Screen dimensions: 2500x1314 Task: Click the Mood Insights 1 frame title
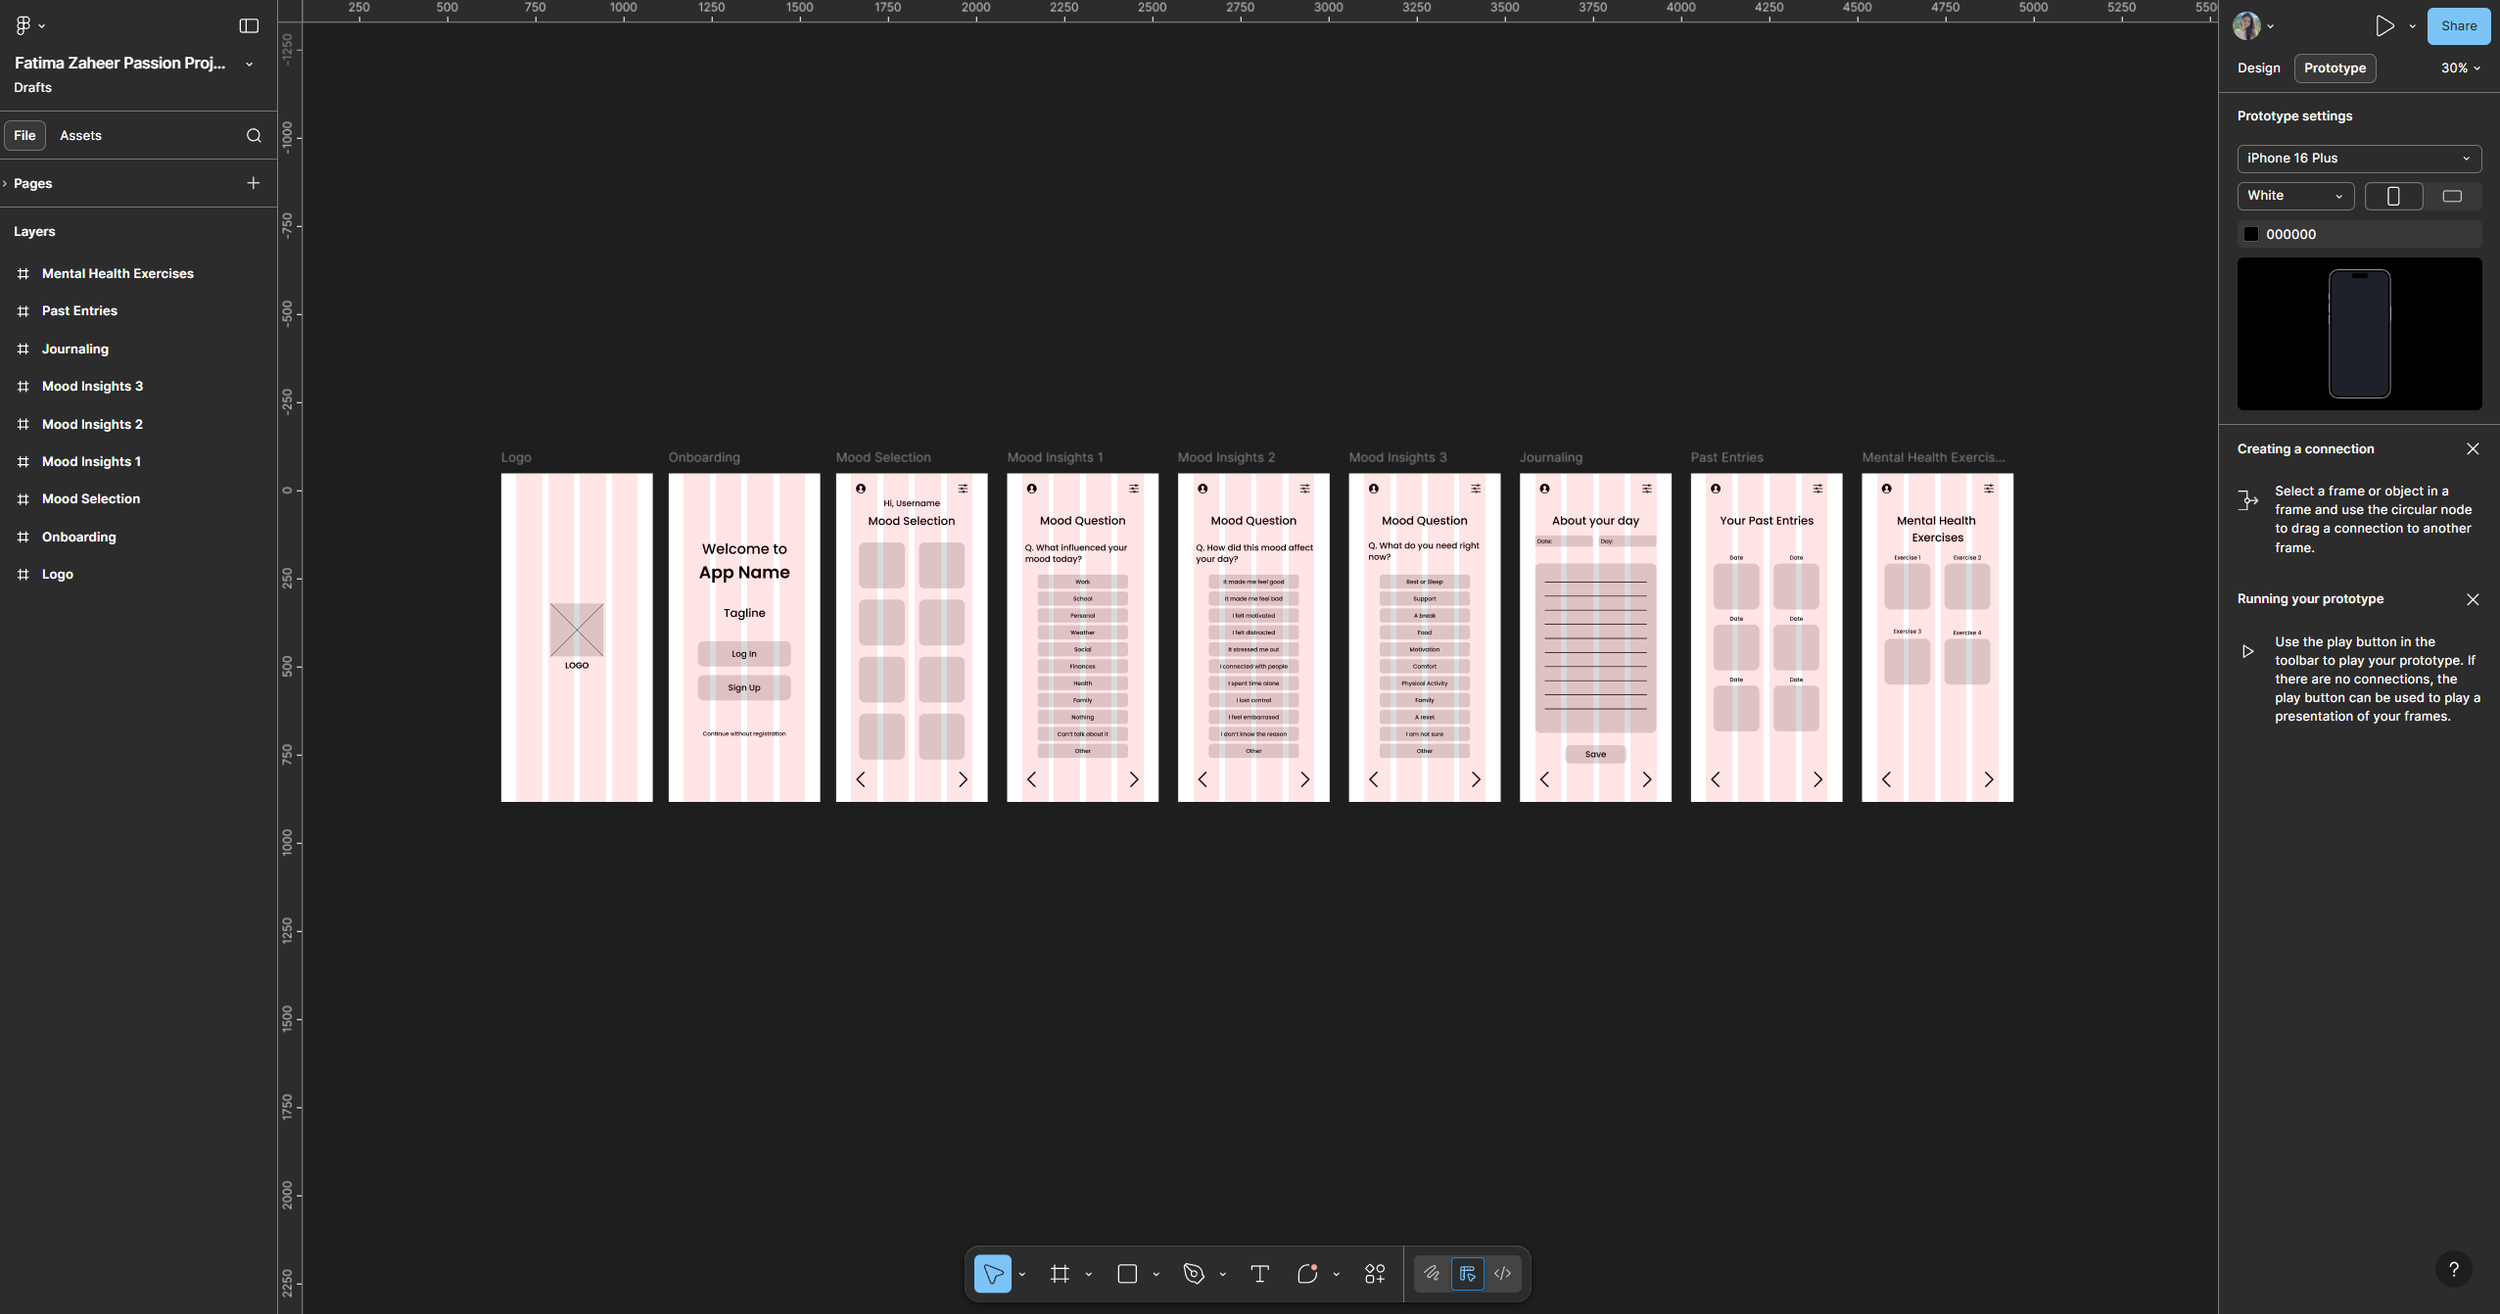click(1055, 458)
